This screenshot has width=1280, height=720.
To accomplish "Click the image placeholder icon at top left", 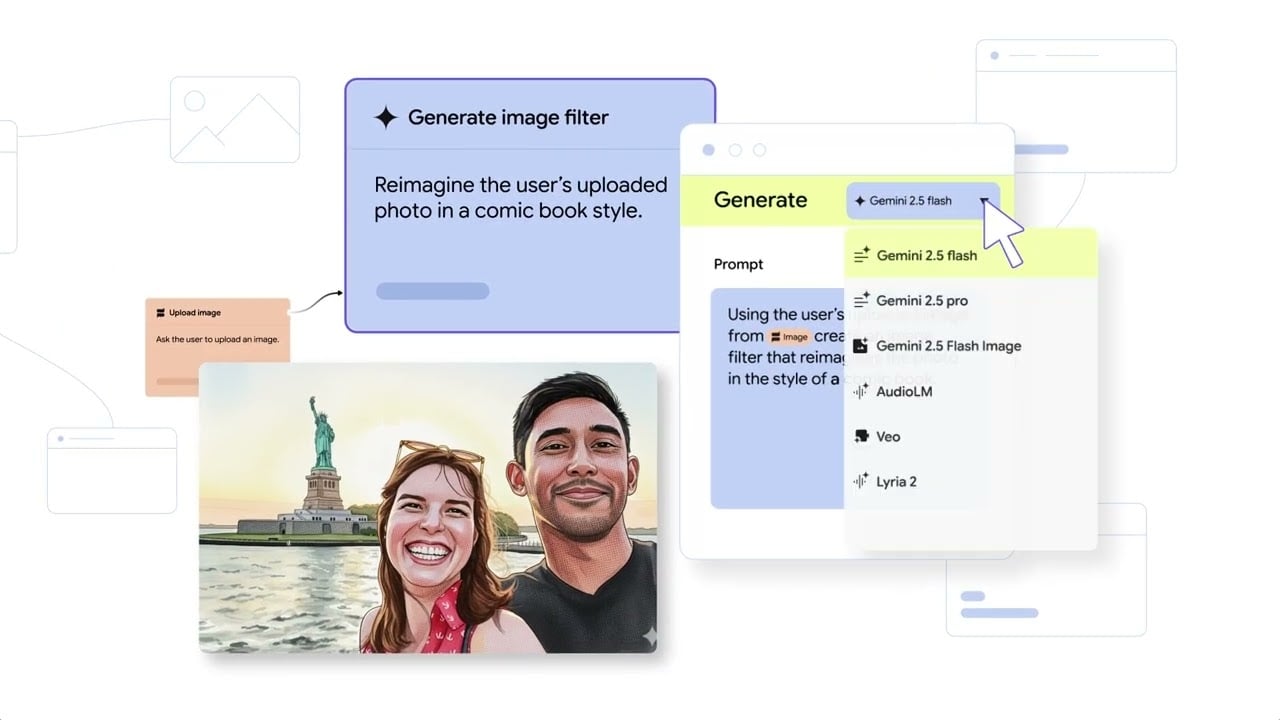I will [235, 119].
